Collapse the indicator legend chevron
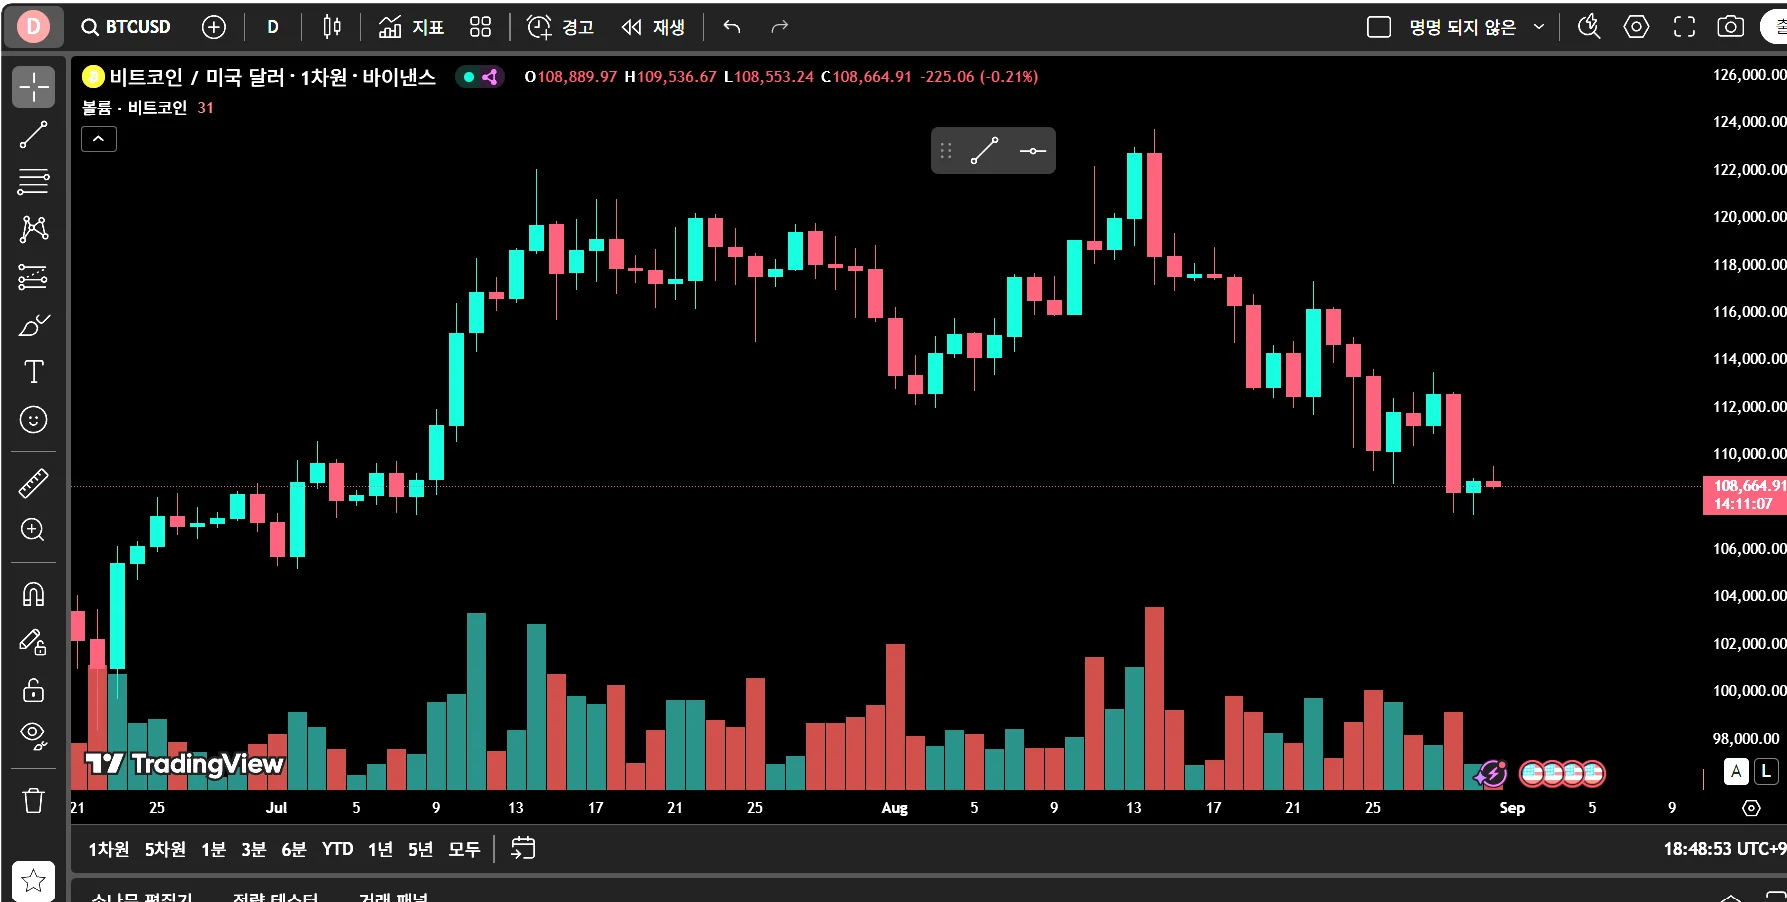The width and height of the screenshot is (1787, 902). (98, 139)
